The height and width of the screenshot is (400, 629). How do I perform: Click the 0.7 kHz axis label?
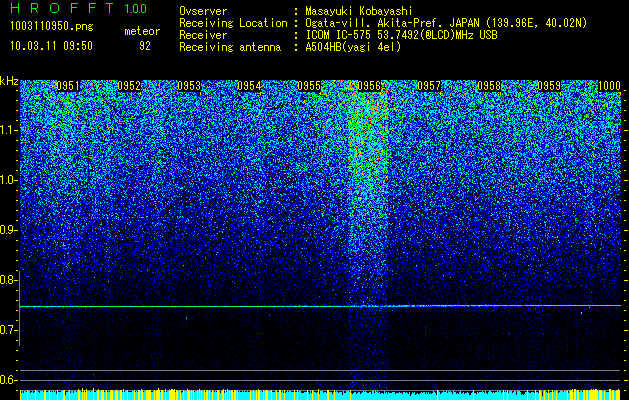tap(8, 330)
